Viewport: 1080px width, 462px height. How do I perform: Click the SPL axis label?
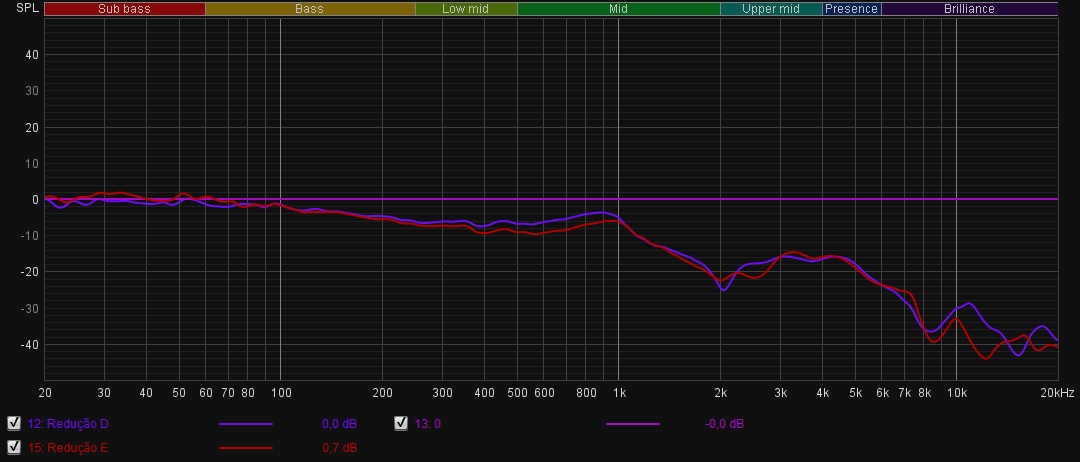click(x=27, y=8)
